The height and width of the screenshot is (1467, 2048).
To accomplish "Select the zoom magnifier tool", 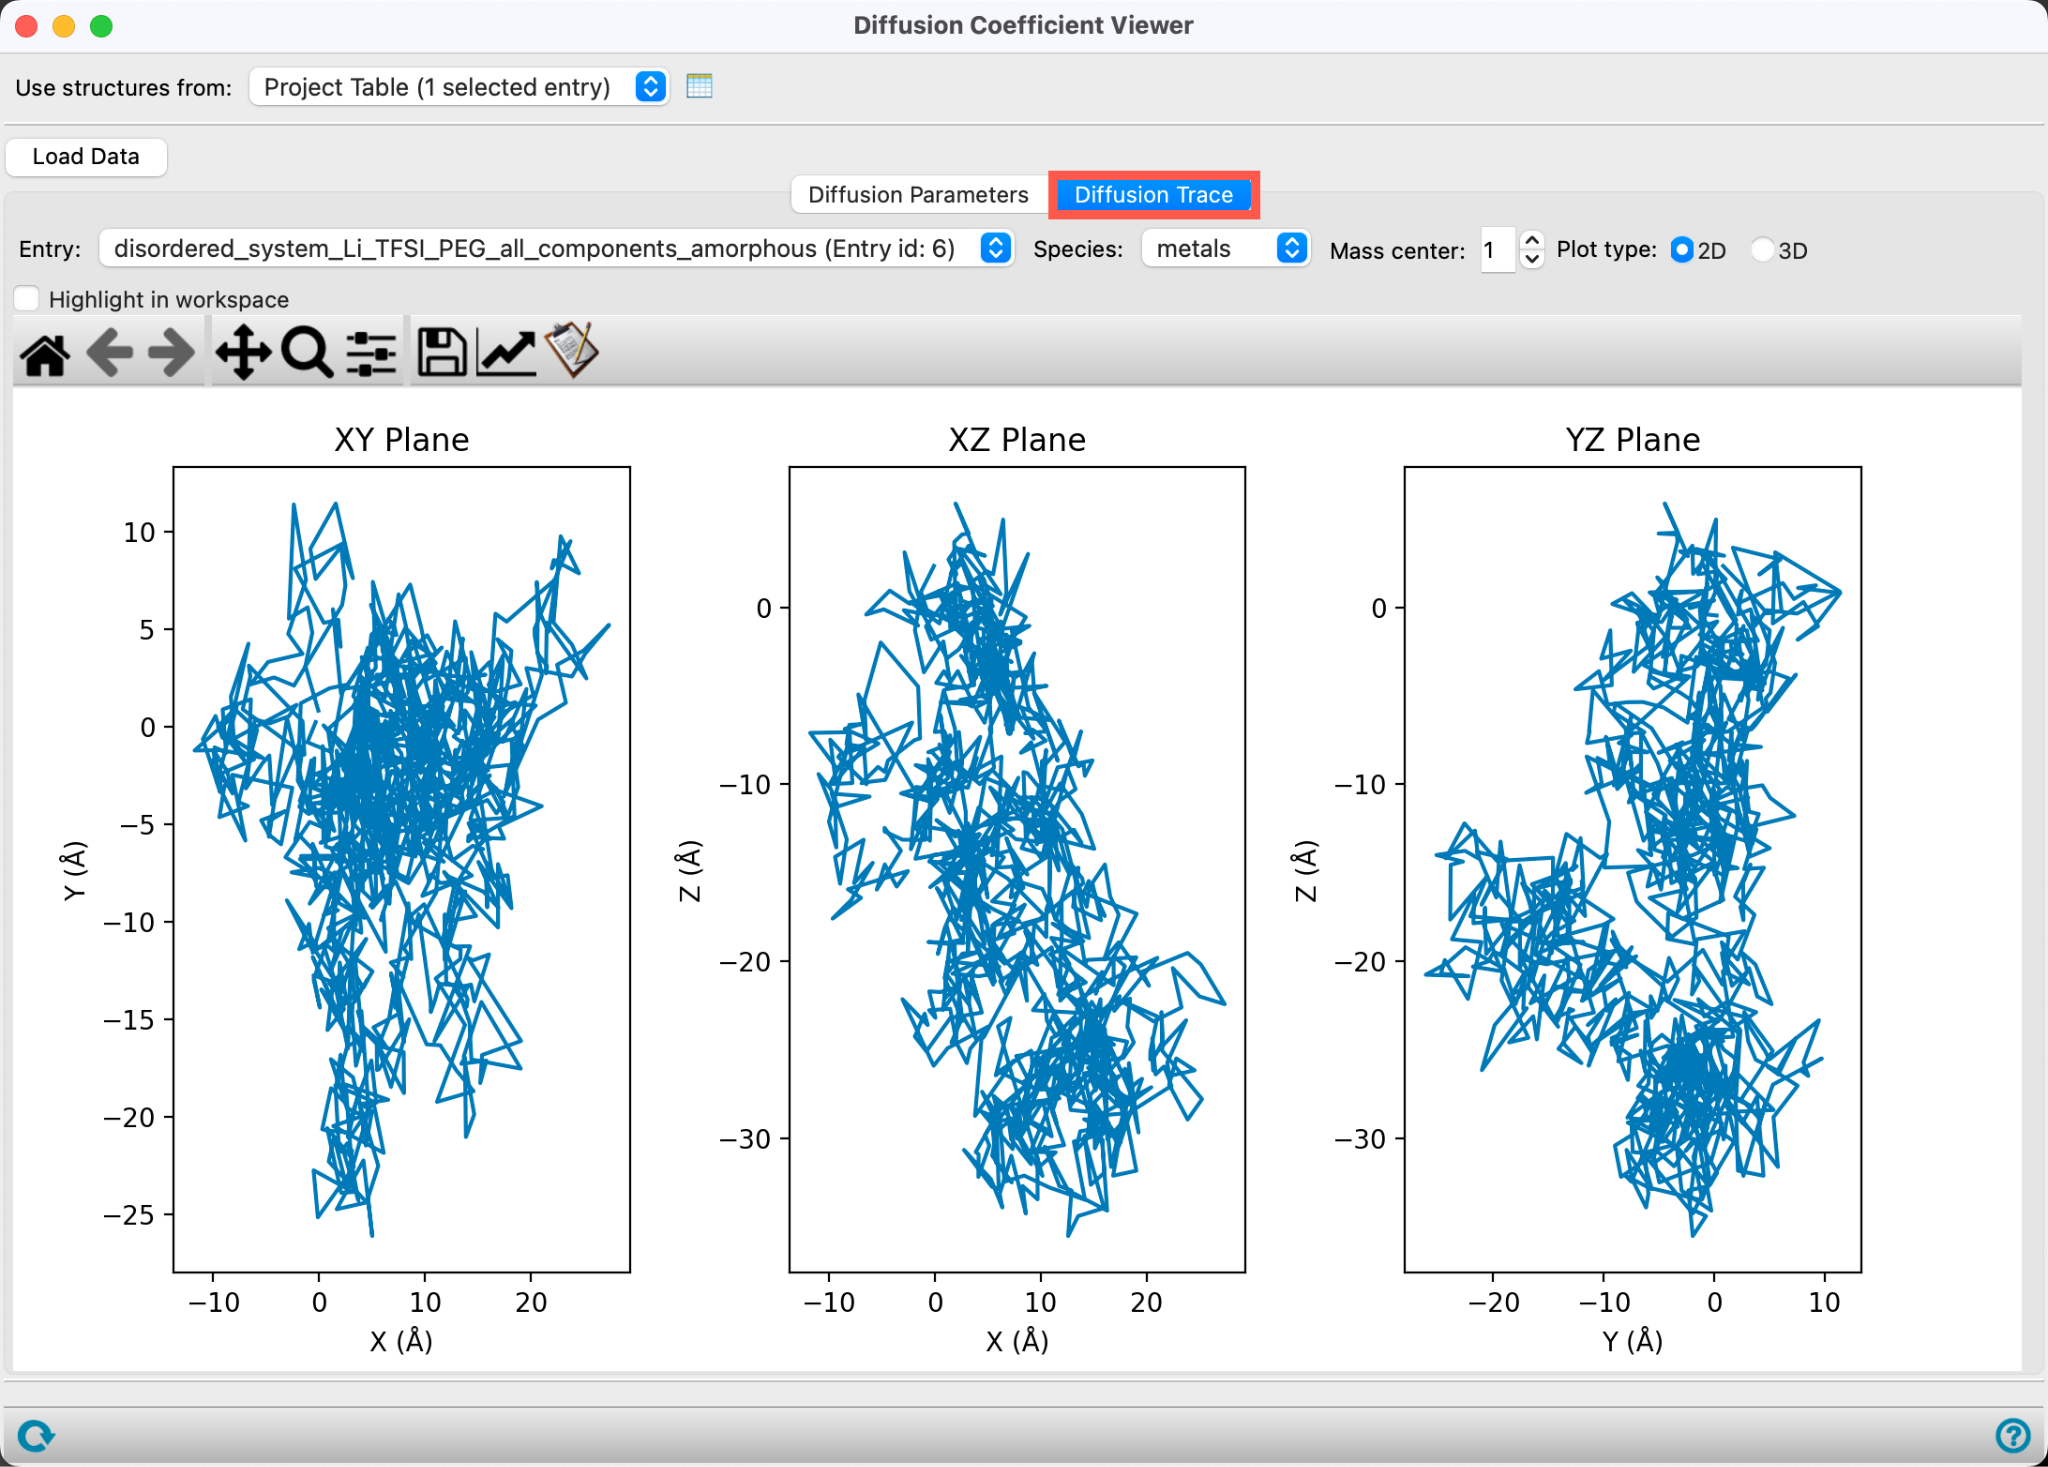I will 307,353.
